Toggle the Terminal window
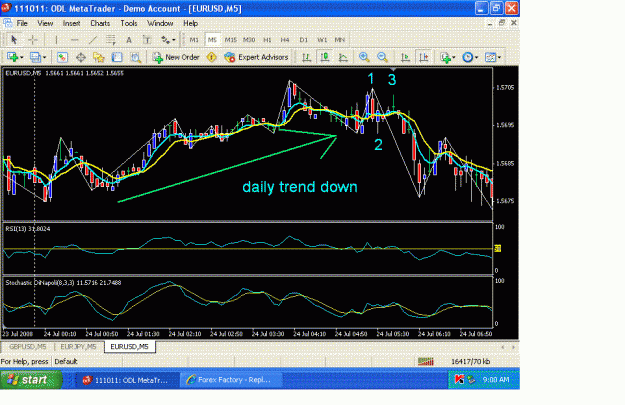This screenshot has height=405, width=625. [x=117, y=57]
